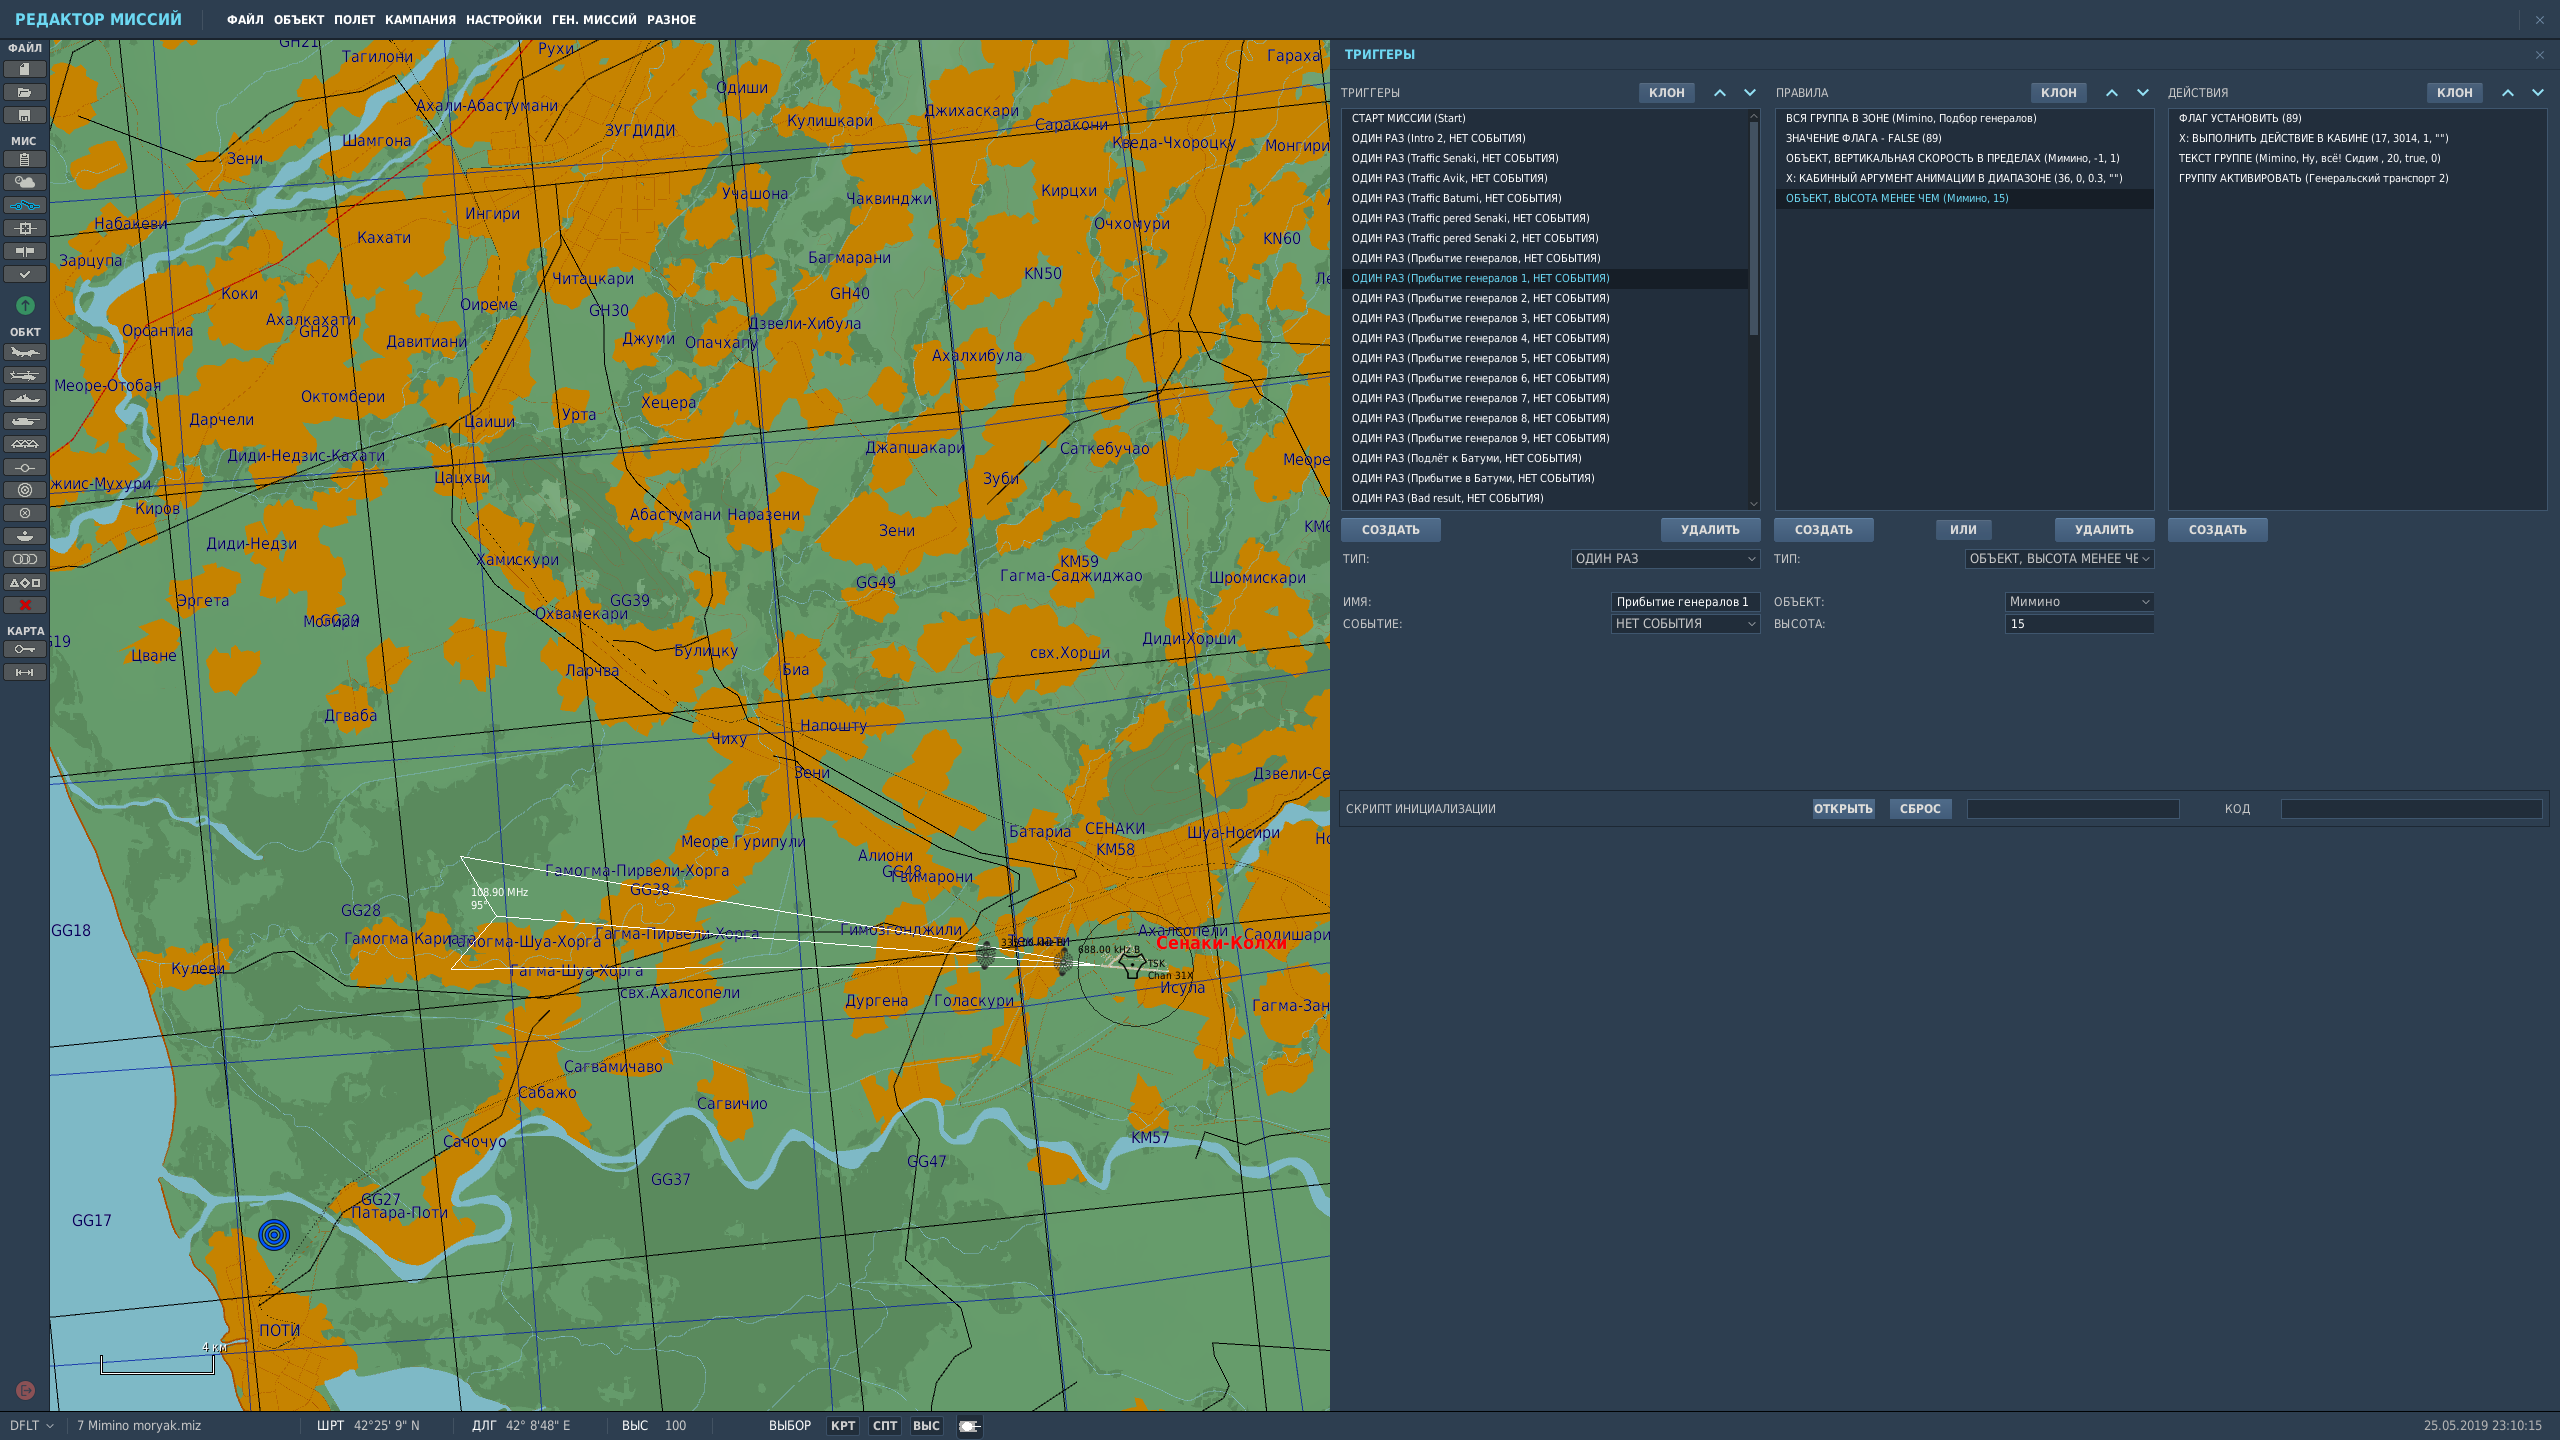Open the КАМПАНИЯ menu
The width and height of the screenshot is (2560, 1440).
coord(420,20)
